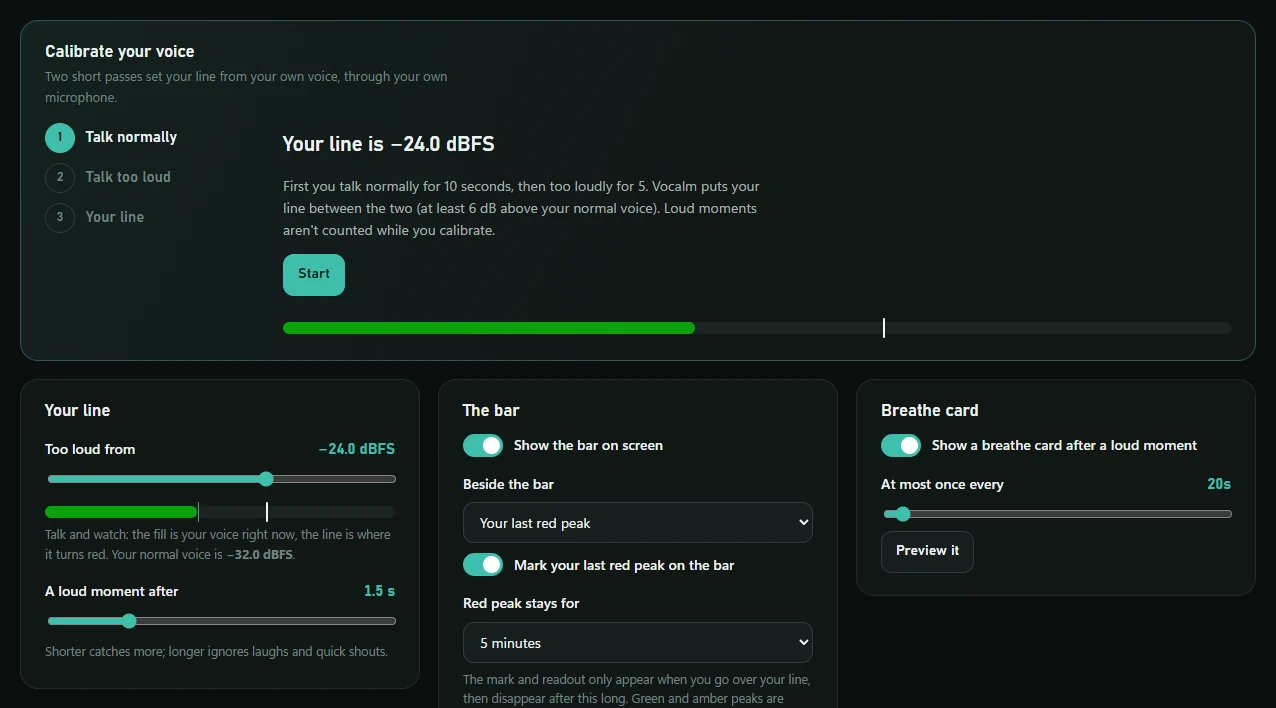Click the 20s breathe card interval value
The height and width of the screenshot is (708, 1276).
pos(1219,484)
